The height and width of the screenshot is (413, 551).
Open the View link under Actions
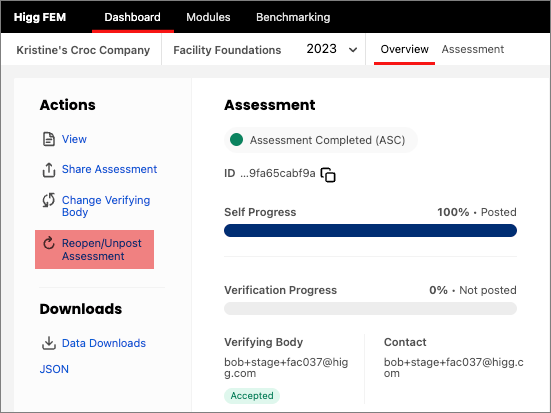click(x=74, y=139)
